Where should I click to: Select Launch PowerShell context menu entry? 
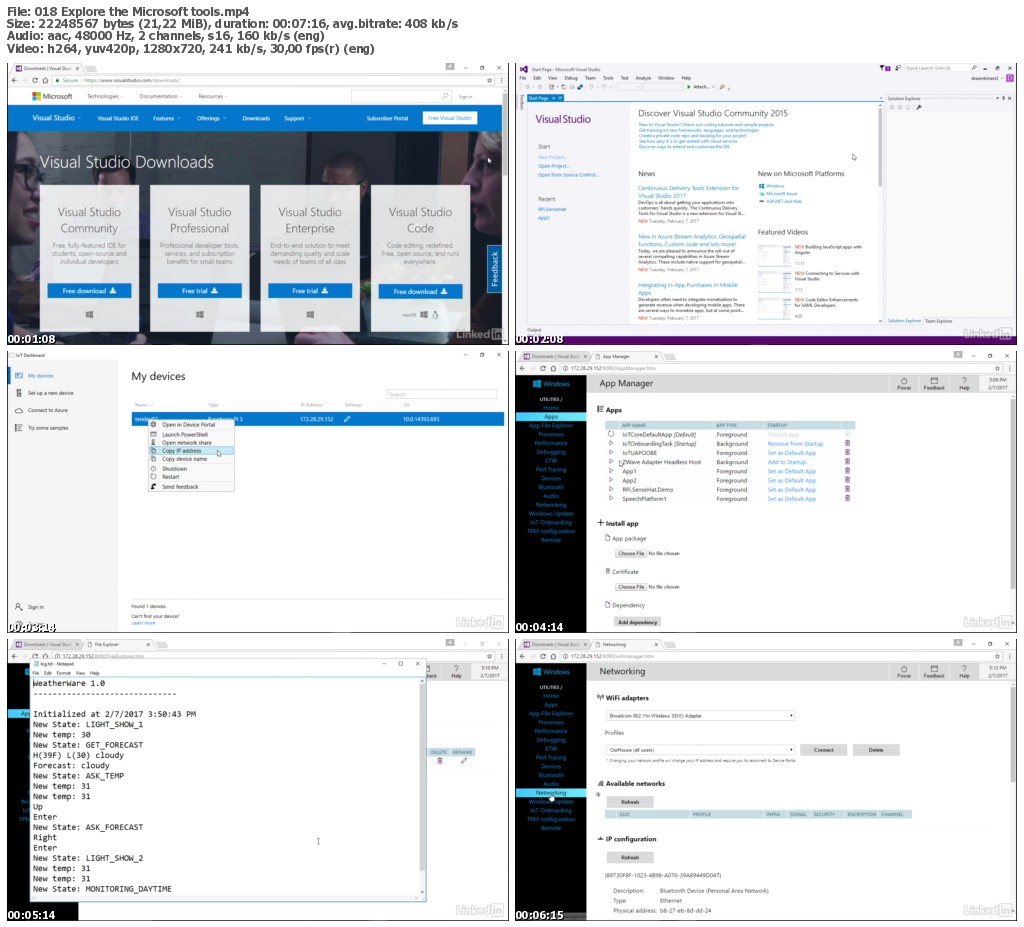(191, 434)
